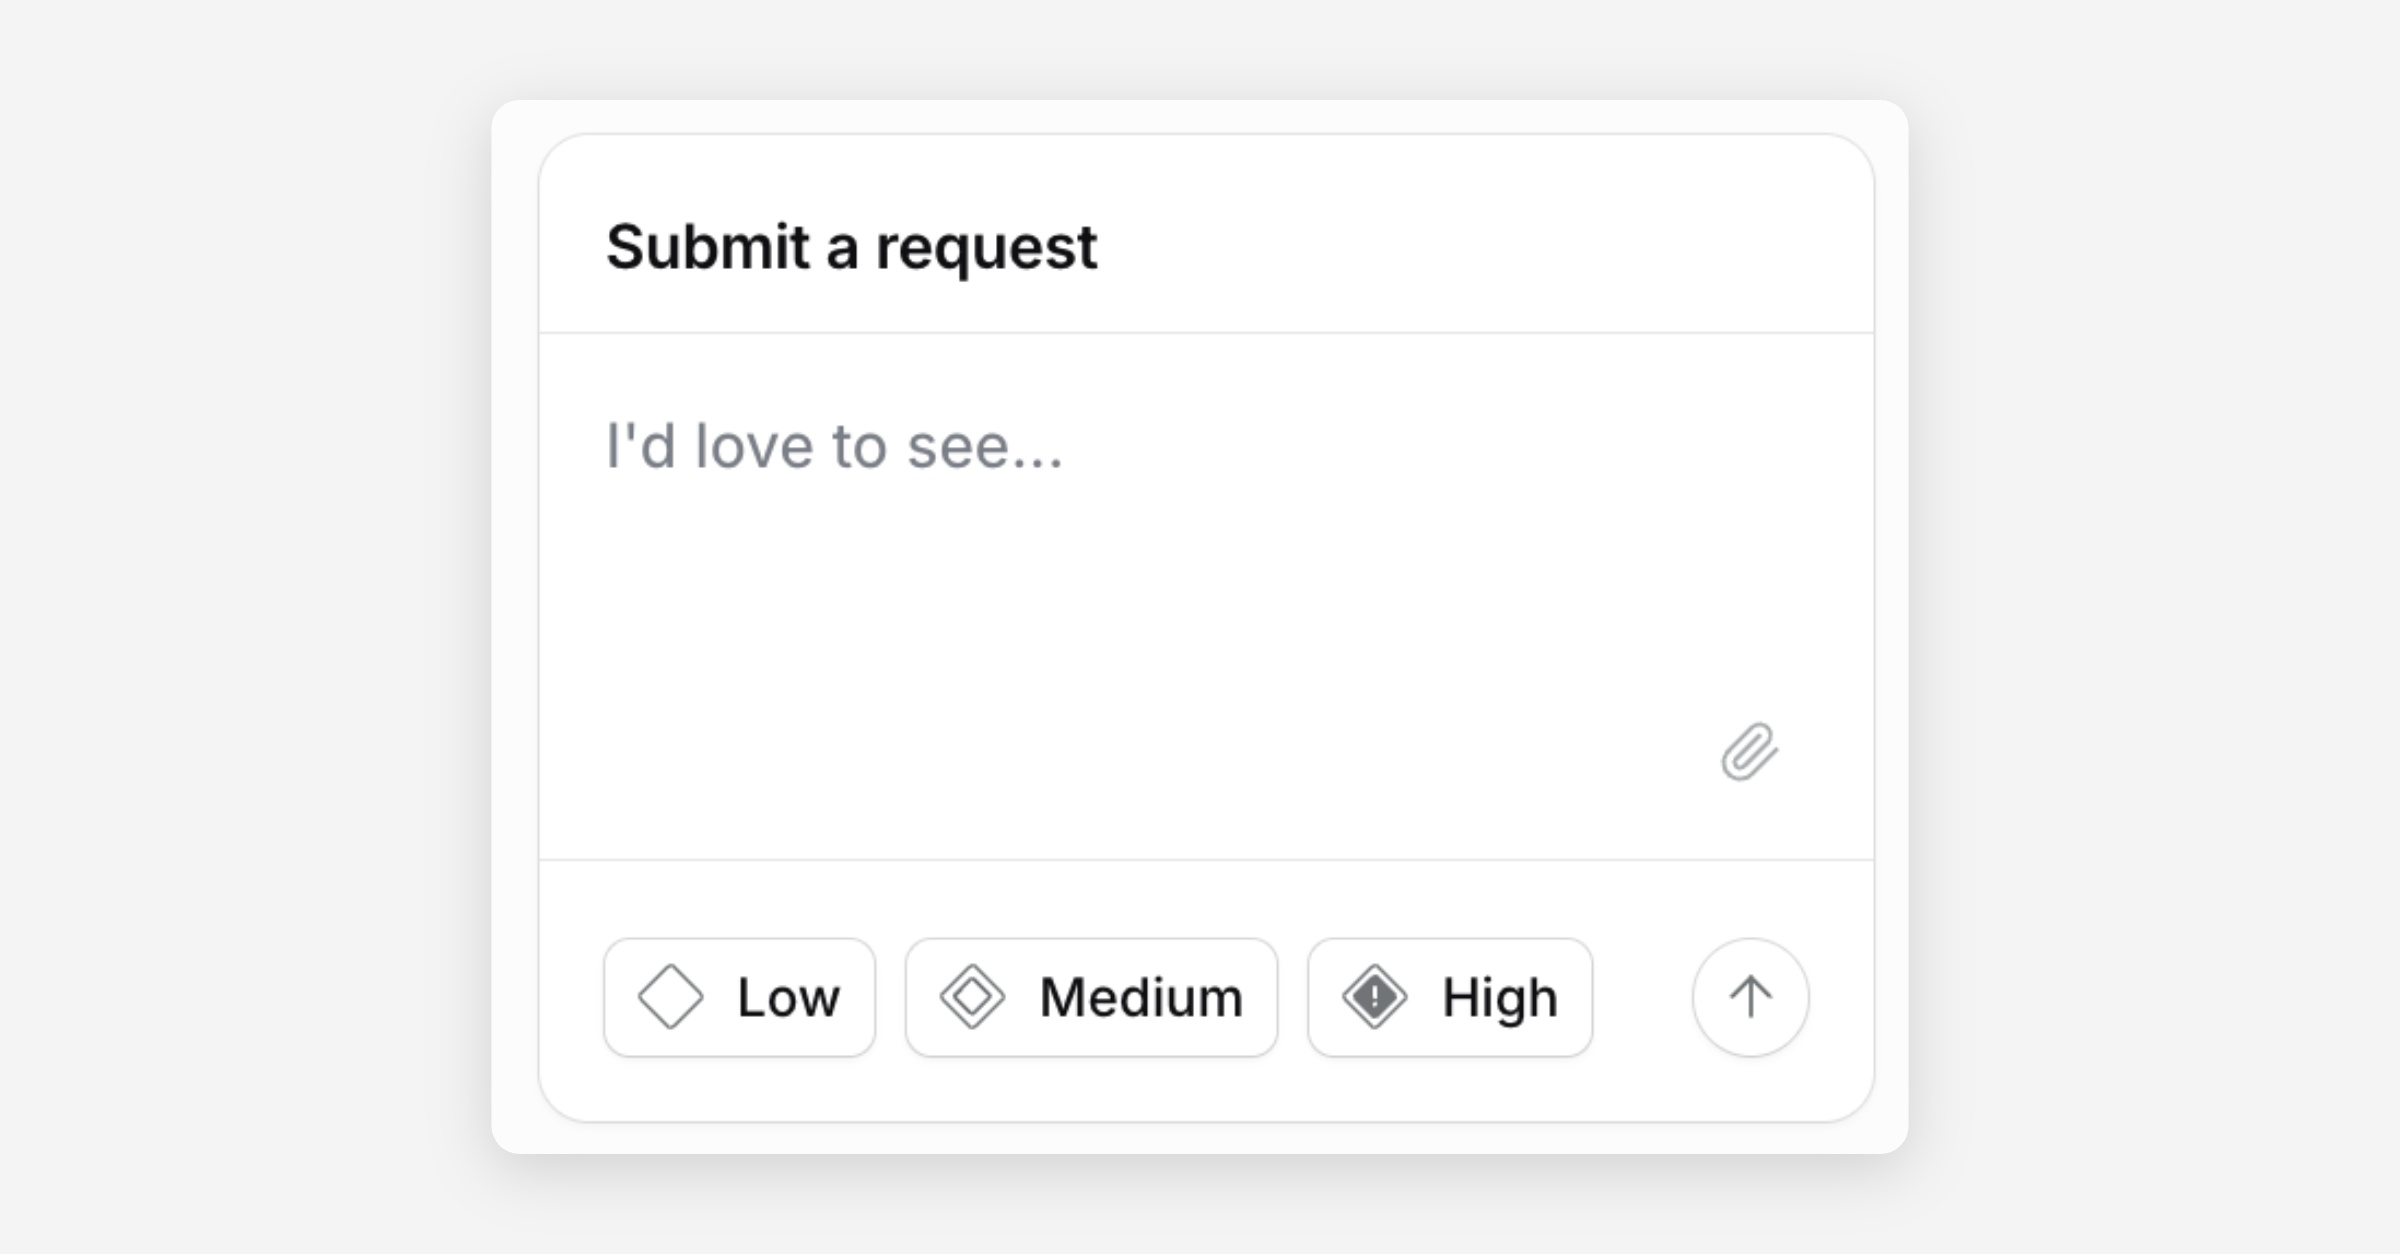
Task: Select High priority
Action: point(1449,997)
